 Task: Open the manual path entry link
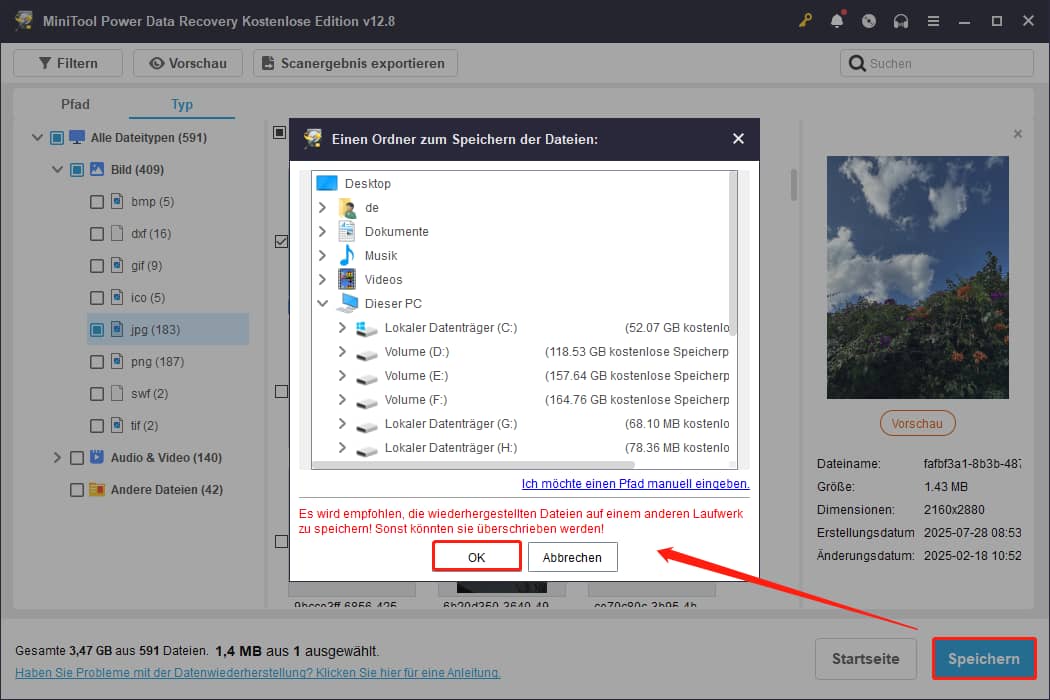pos(637,484)
